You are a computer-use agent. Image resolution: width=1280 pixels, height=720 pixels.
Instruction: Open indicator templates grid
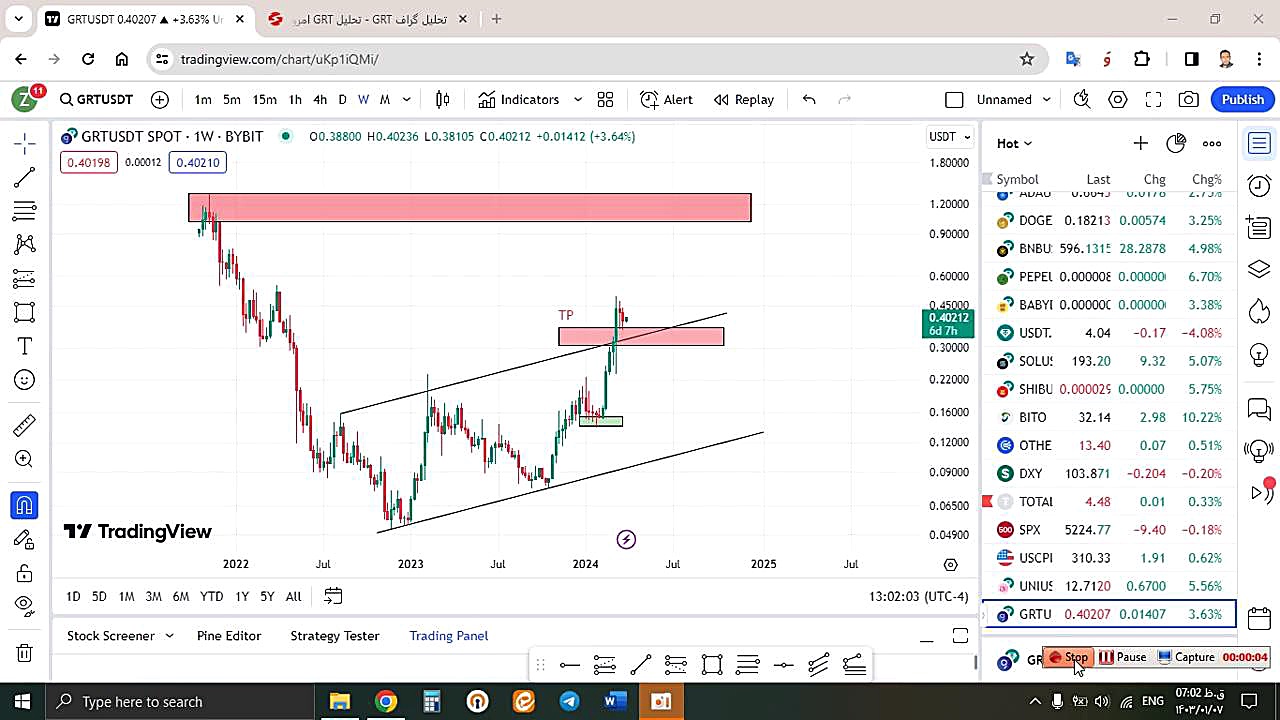pos(605,99)
